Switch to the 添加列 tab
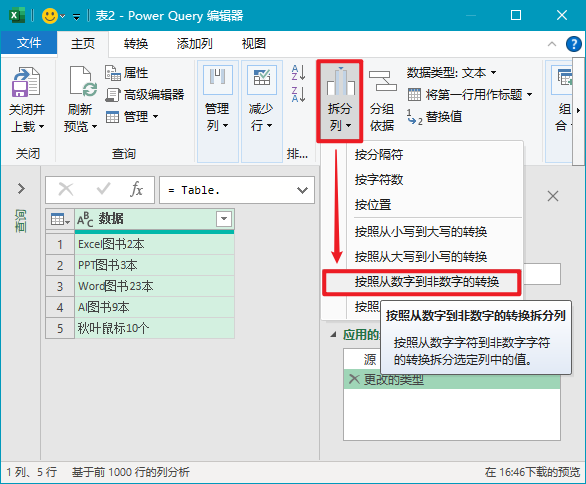This screenshot has width=586, height=484. (x=194, y=43)
